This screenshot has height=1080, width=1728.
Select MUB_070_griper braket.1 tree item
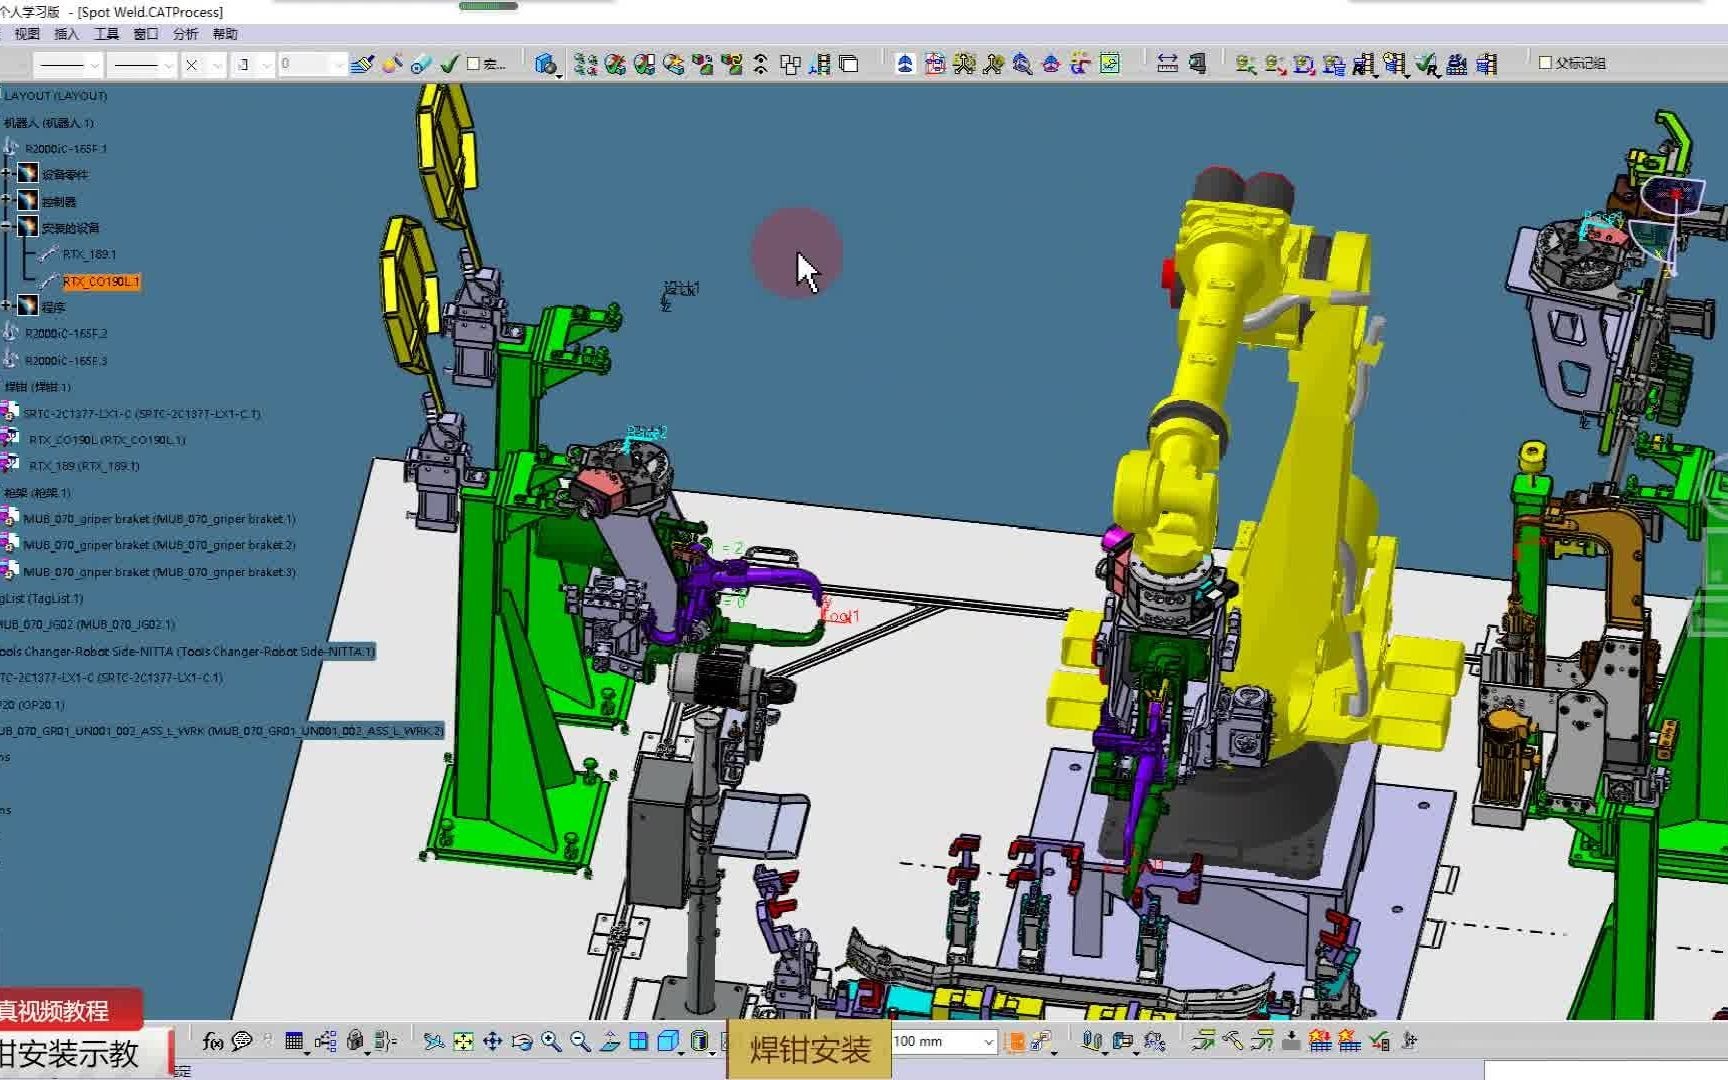point(159,519)
